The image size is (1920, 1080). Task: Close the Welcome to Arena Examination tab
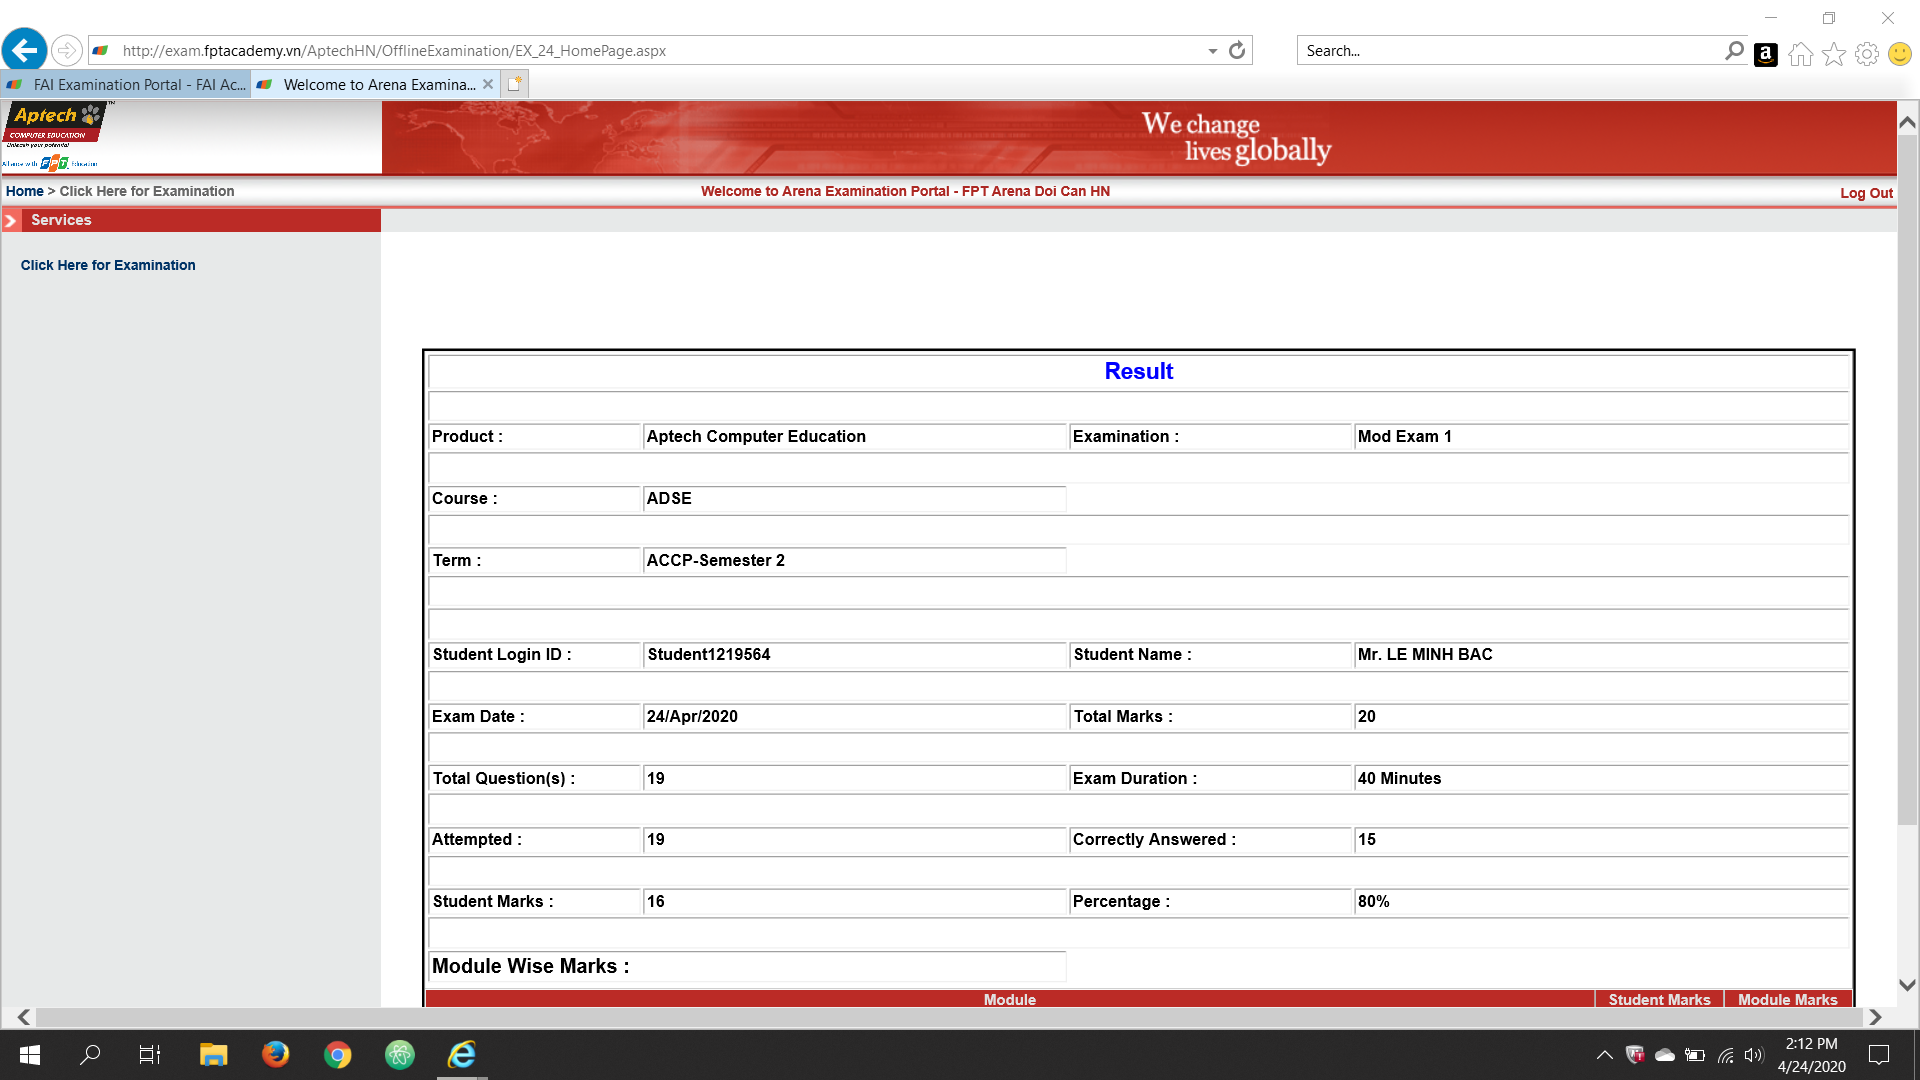(x=488, y=84)
